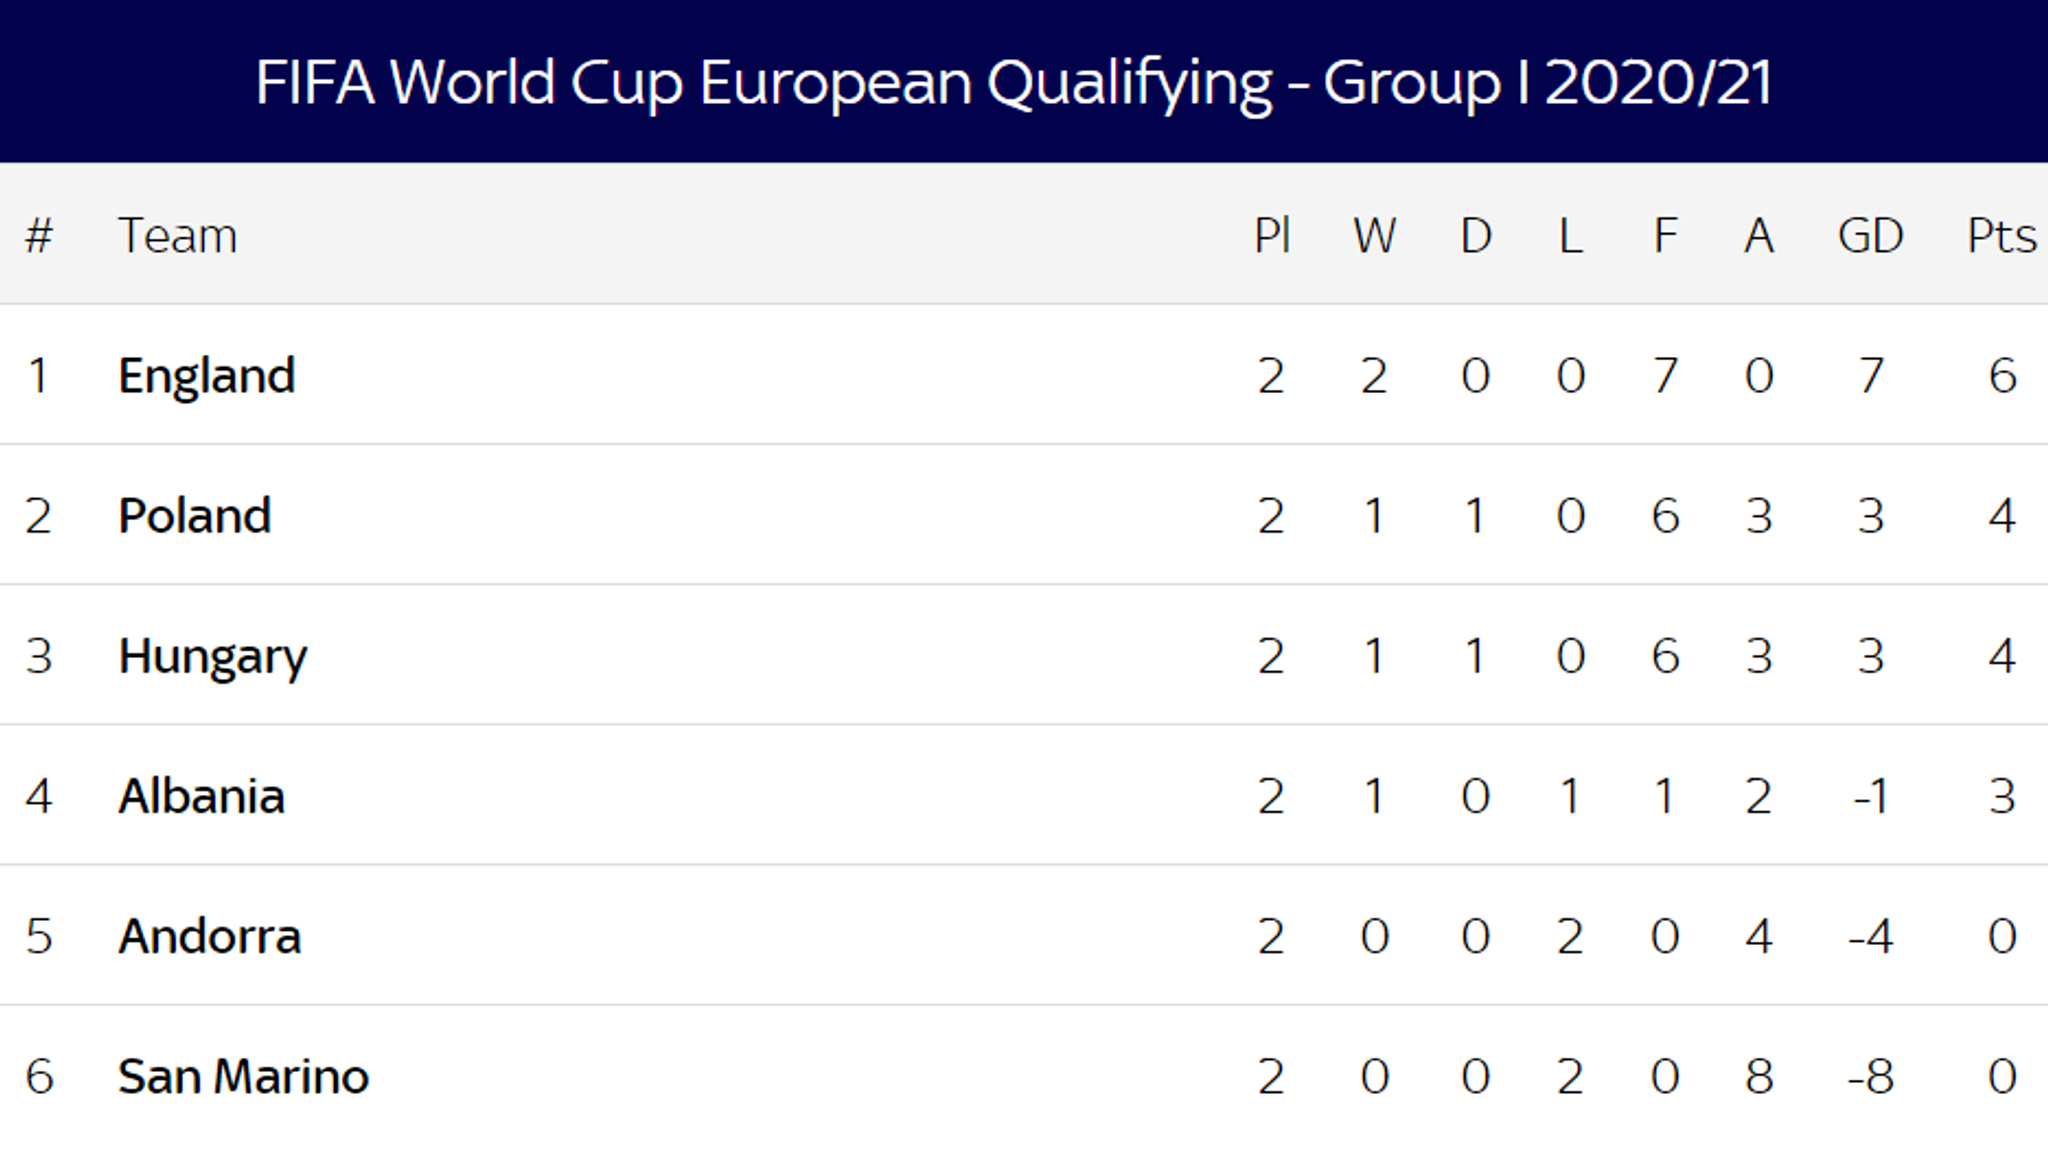Click the A column header

click(x=1759, y=237)
